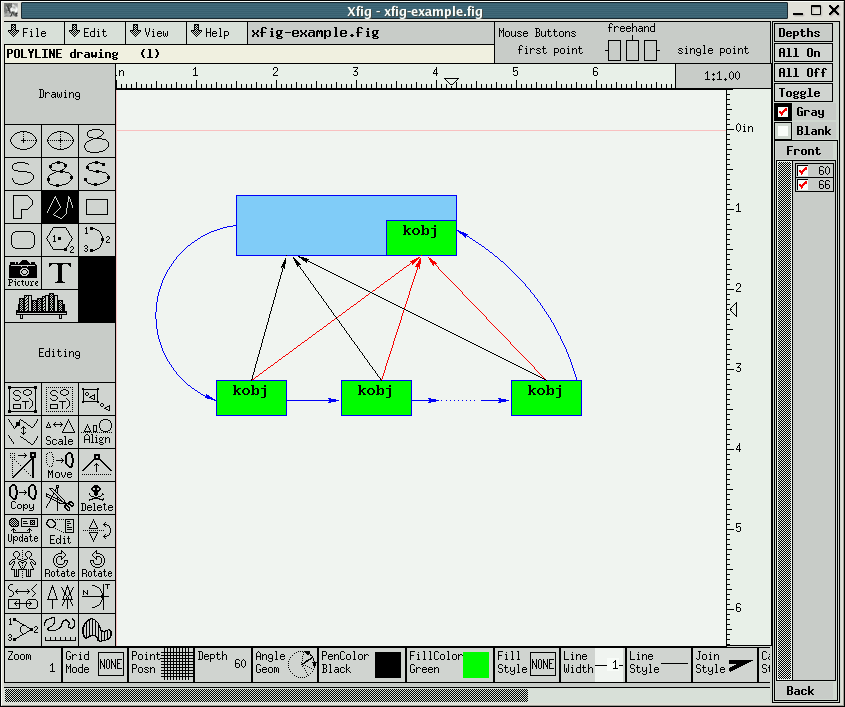Select the Delete (skull) editing tool
The width and height of the screenshot is (845, 707).
(x=96, y=497)
